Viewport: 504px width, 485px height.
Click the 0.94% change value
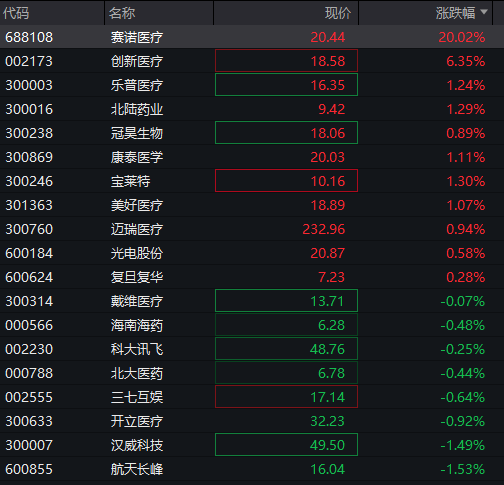point(466,229)
